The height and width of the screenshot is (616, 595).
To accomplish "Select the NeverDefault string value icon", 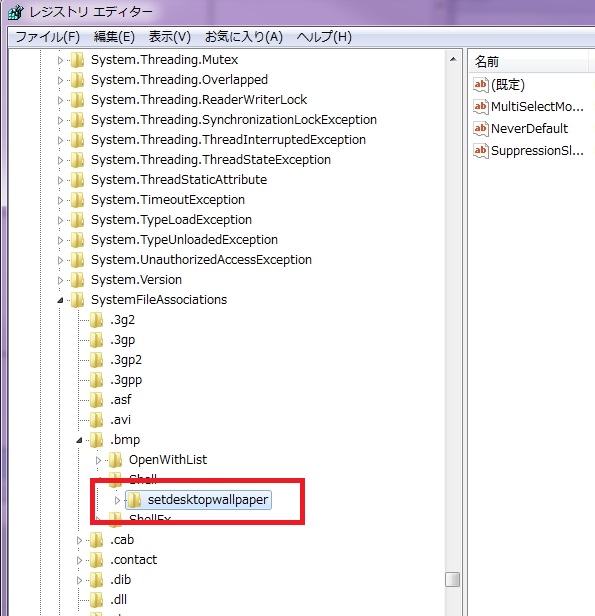I will tap(480, 128).
